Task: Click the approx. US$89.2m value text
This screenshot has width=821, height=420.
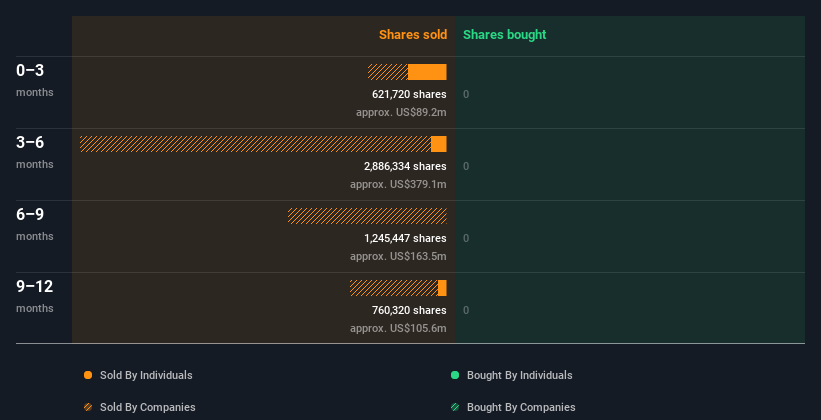Action: pyautogui.click(x=401, y=112)
